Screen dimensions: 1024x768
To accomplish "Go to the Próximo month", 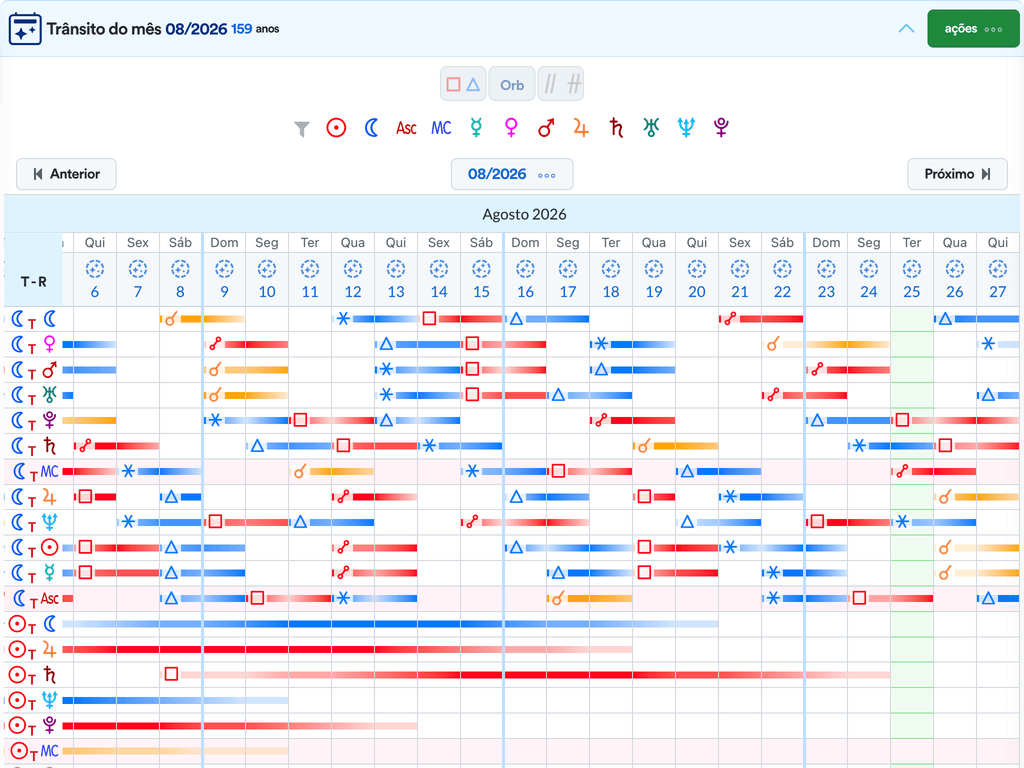I will [x=957, y=174].
